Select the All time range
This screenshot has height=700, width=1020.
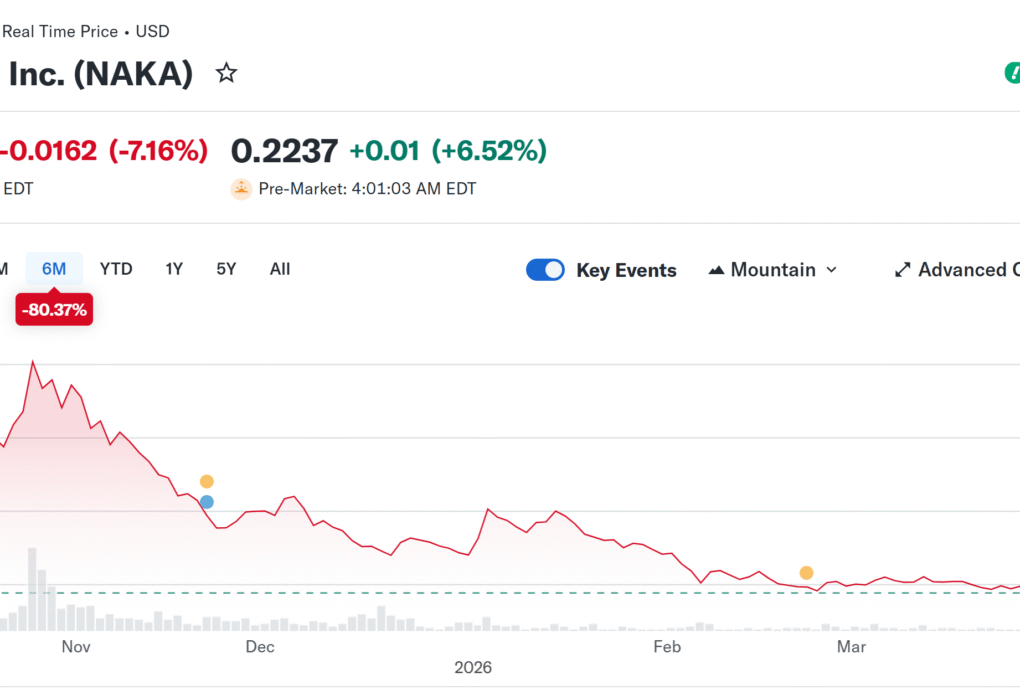[x=279, y=269]
